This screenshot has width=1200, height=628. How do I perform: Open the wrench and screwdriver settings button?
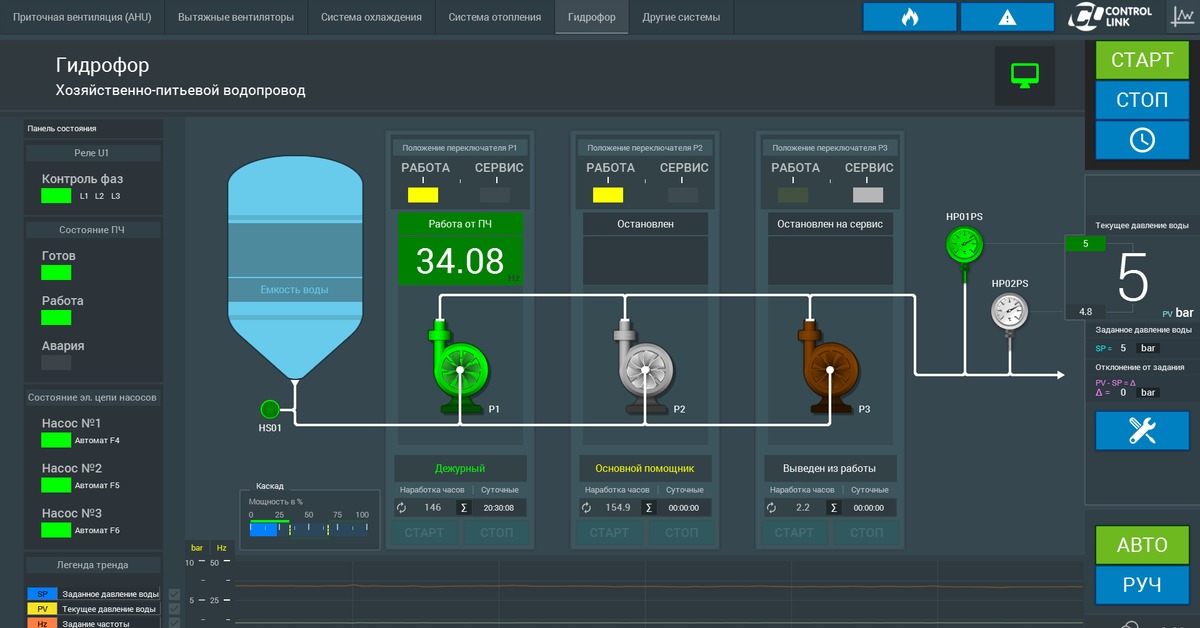pos(1141,430)
